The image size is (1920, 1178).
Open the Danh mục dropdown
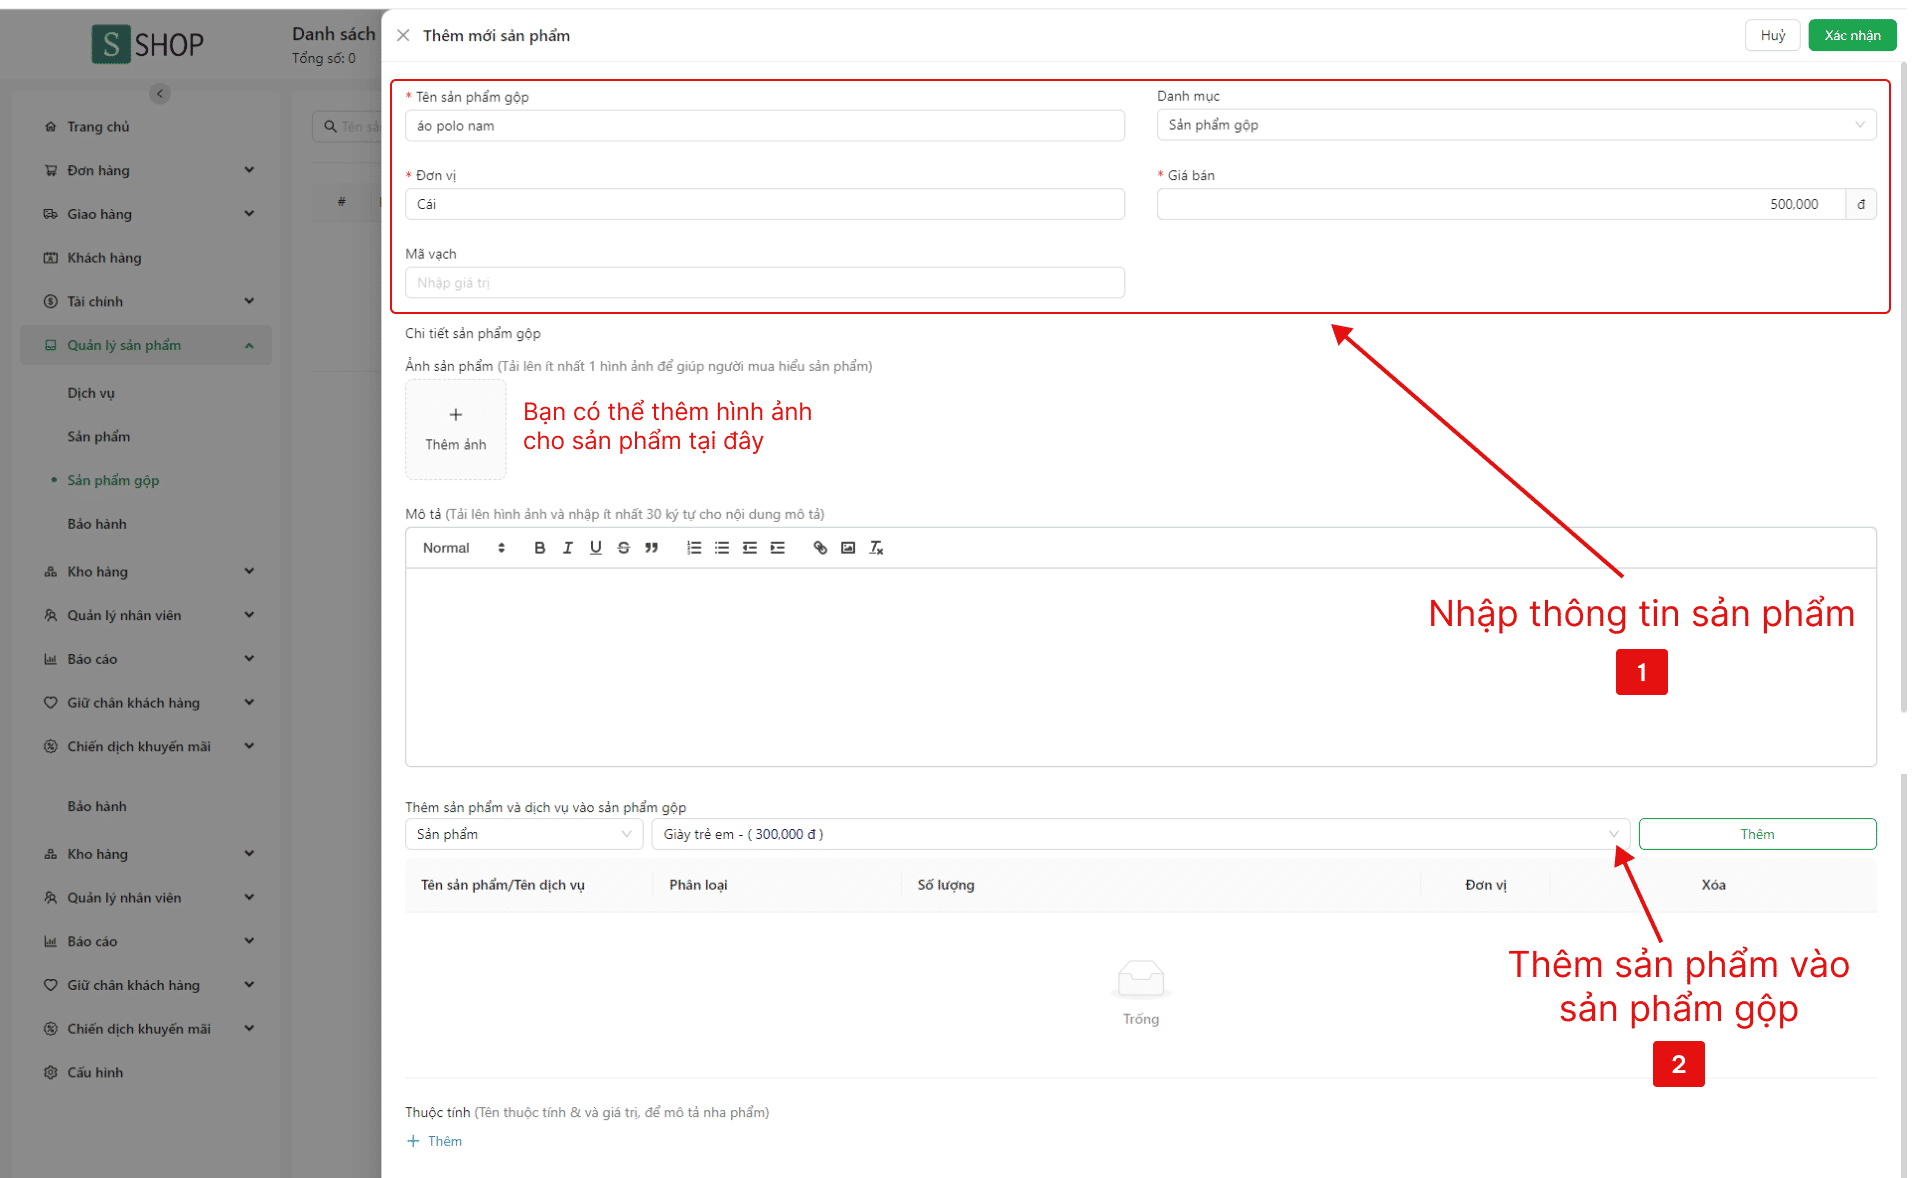[x=1515, y=125]
